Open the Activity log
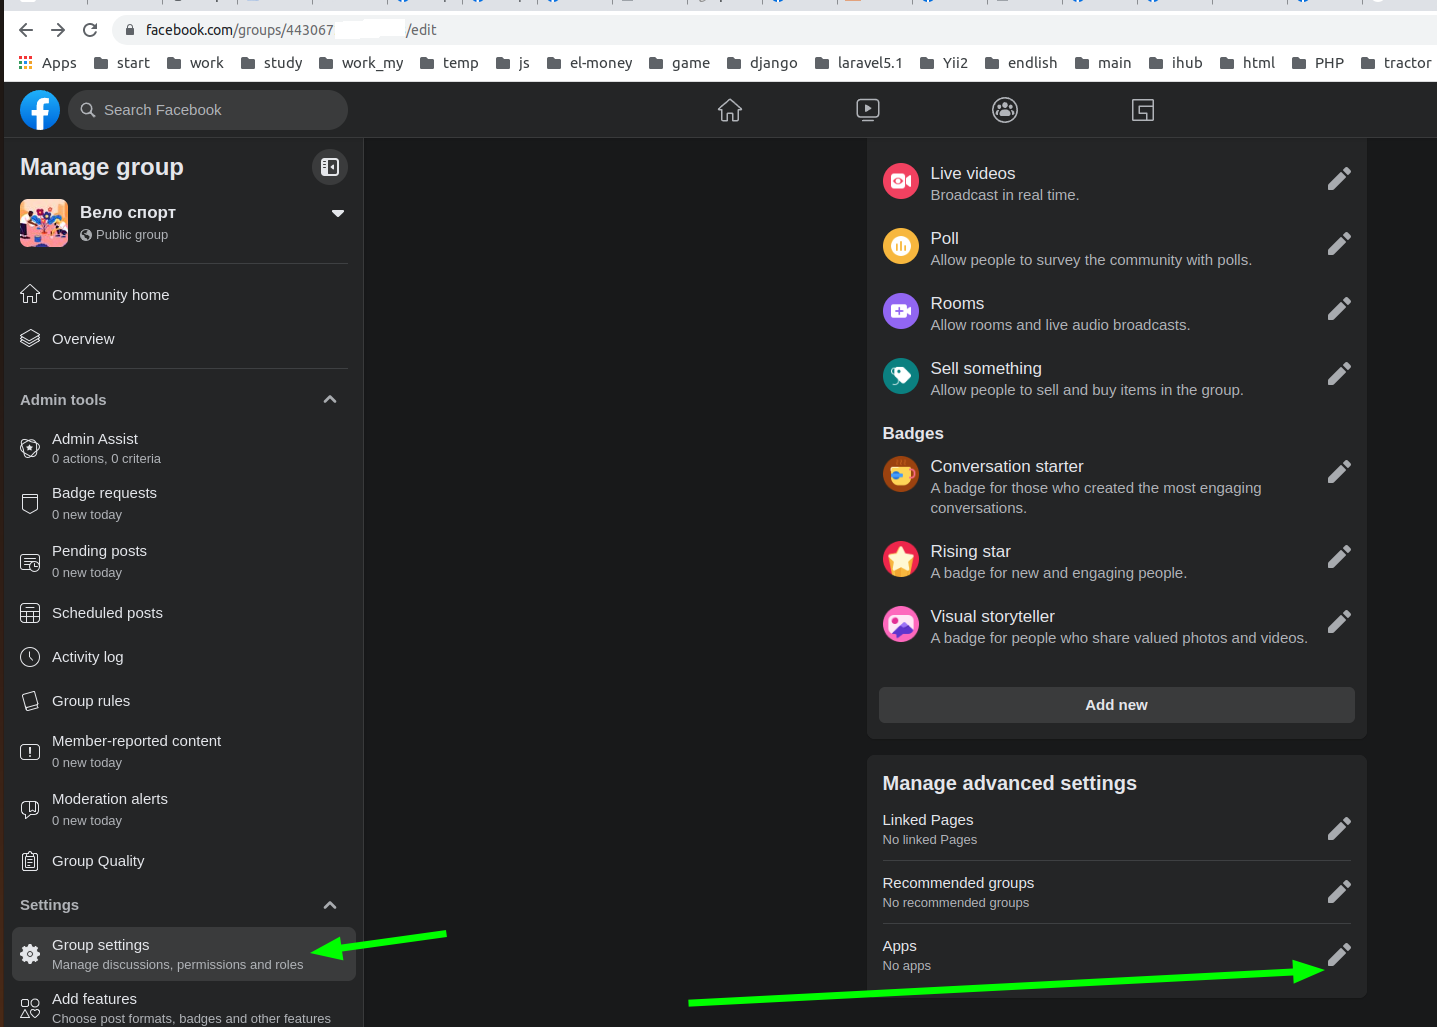Screen dimensions: 1437x1027 [184, 657]
